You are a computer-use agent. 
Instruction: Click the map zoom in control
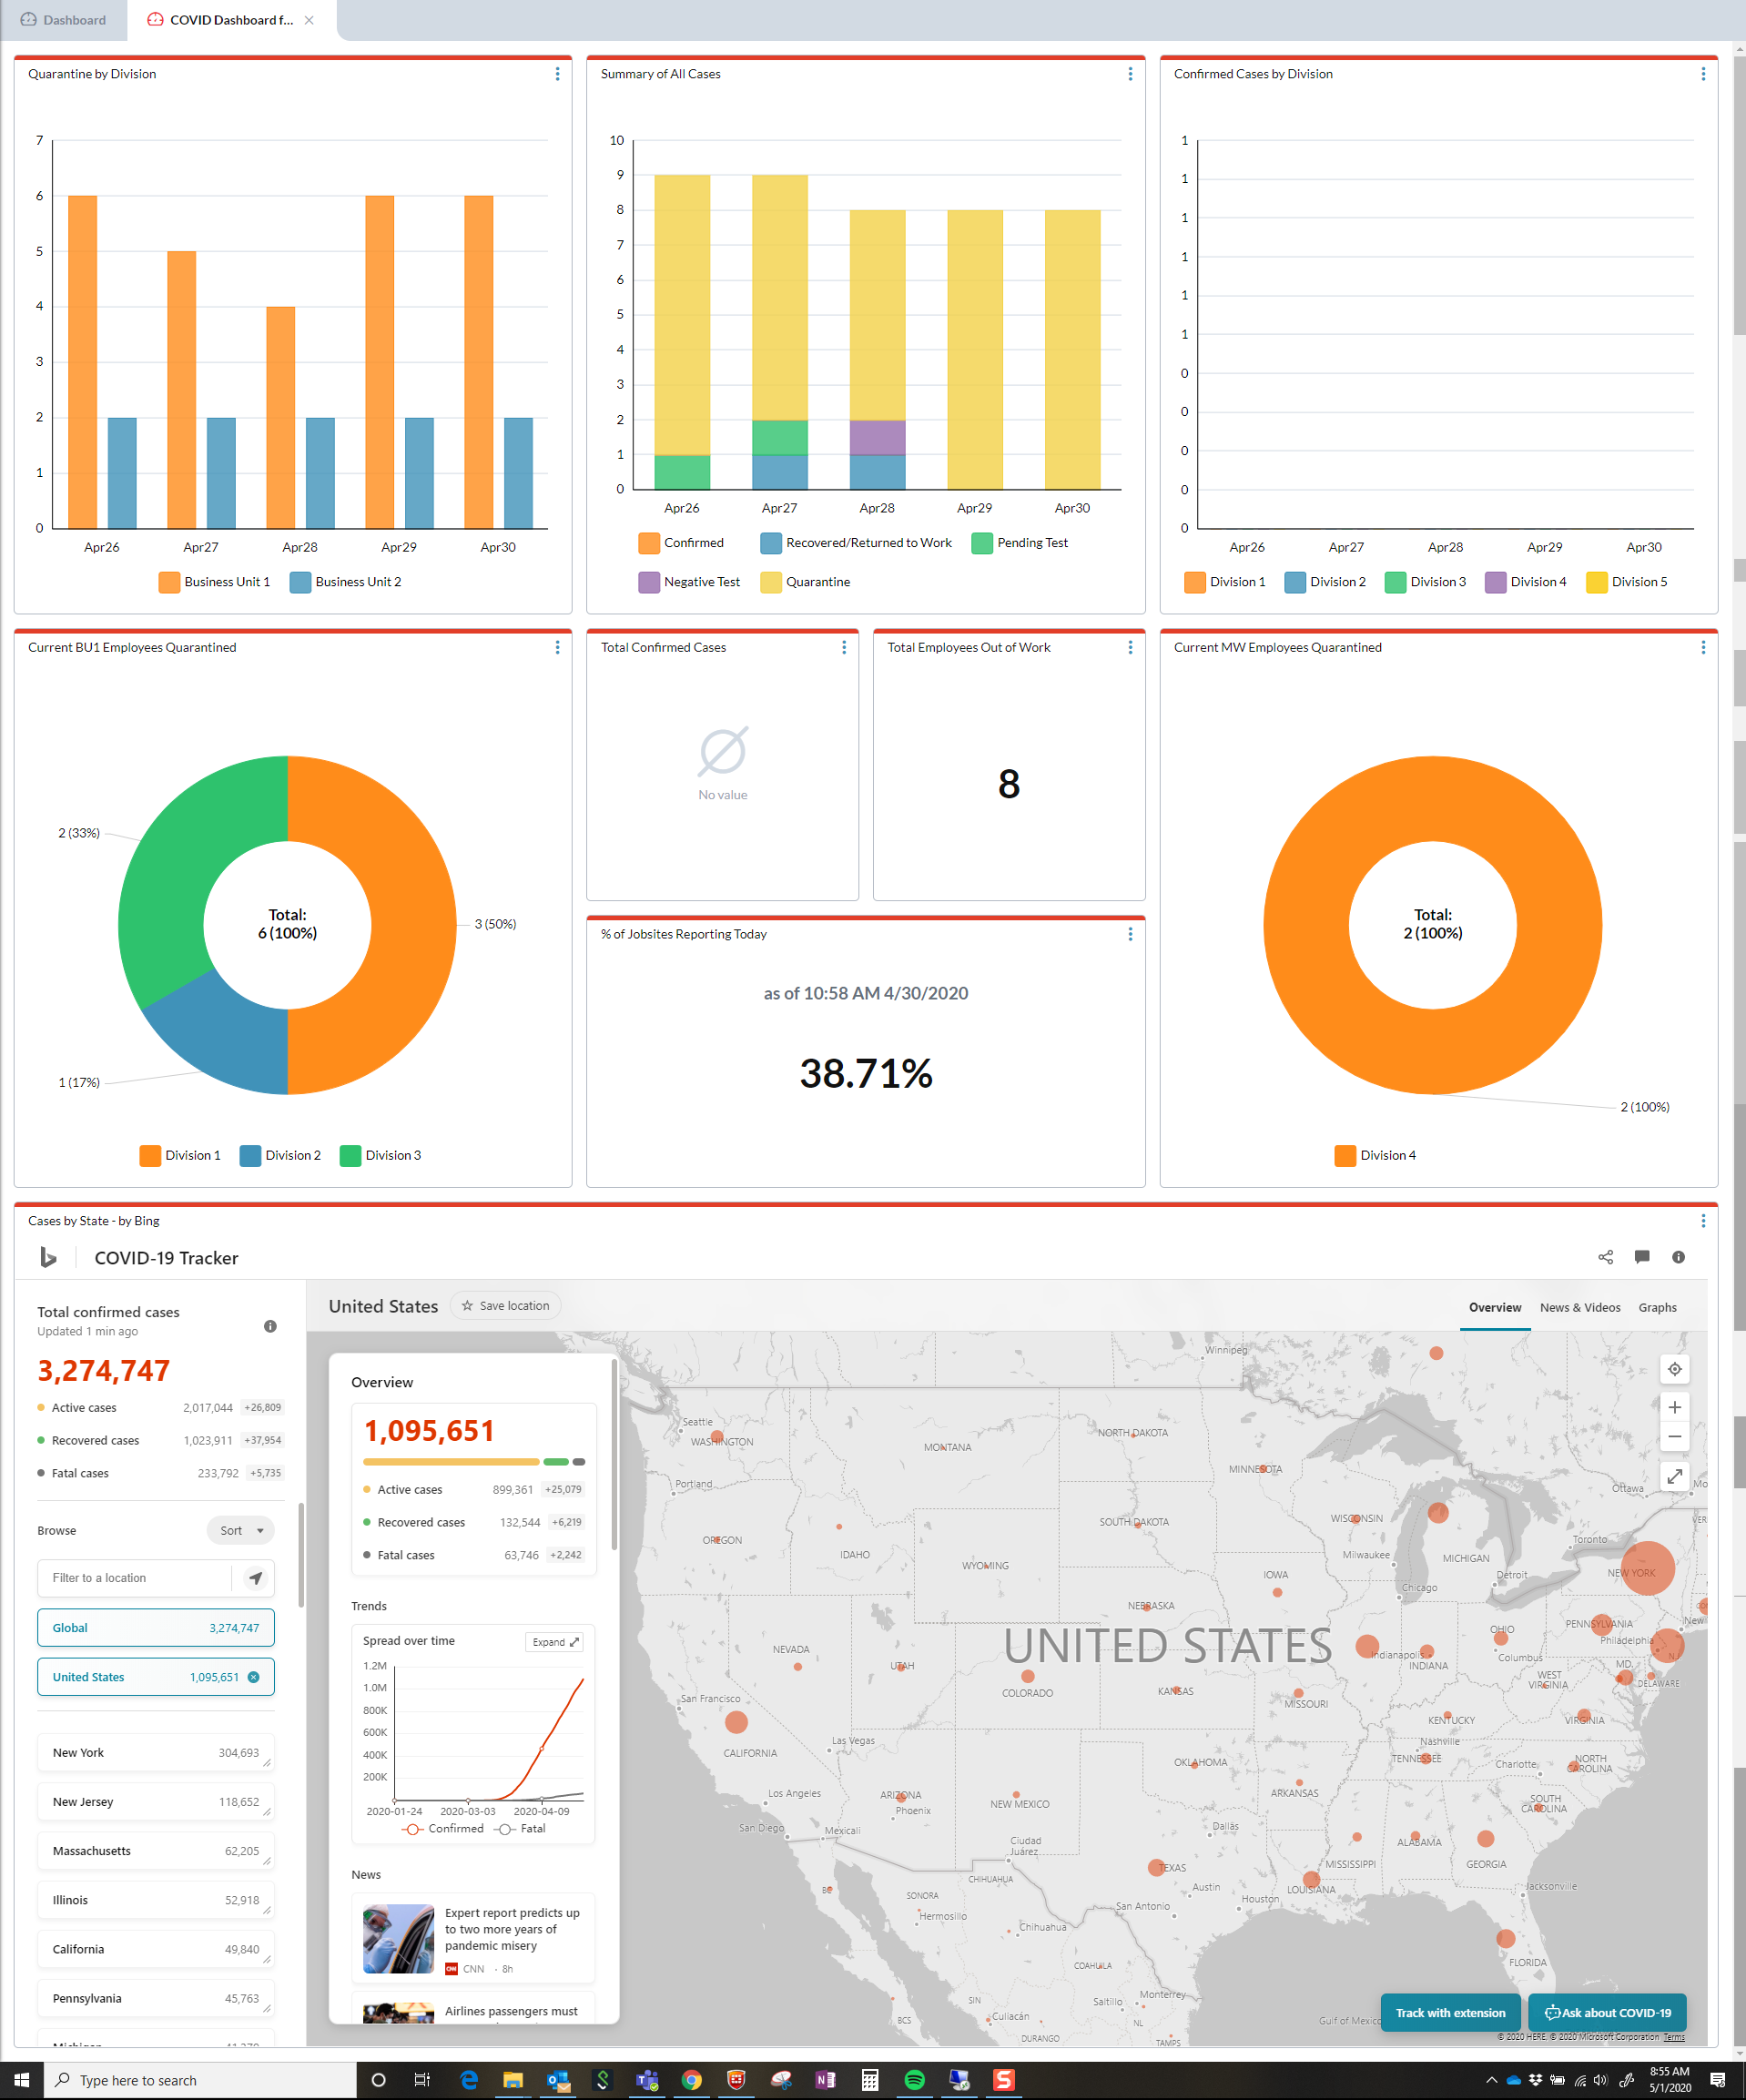(1675, 1407)
